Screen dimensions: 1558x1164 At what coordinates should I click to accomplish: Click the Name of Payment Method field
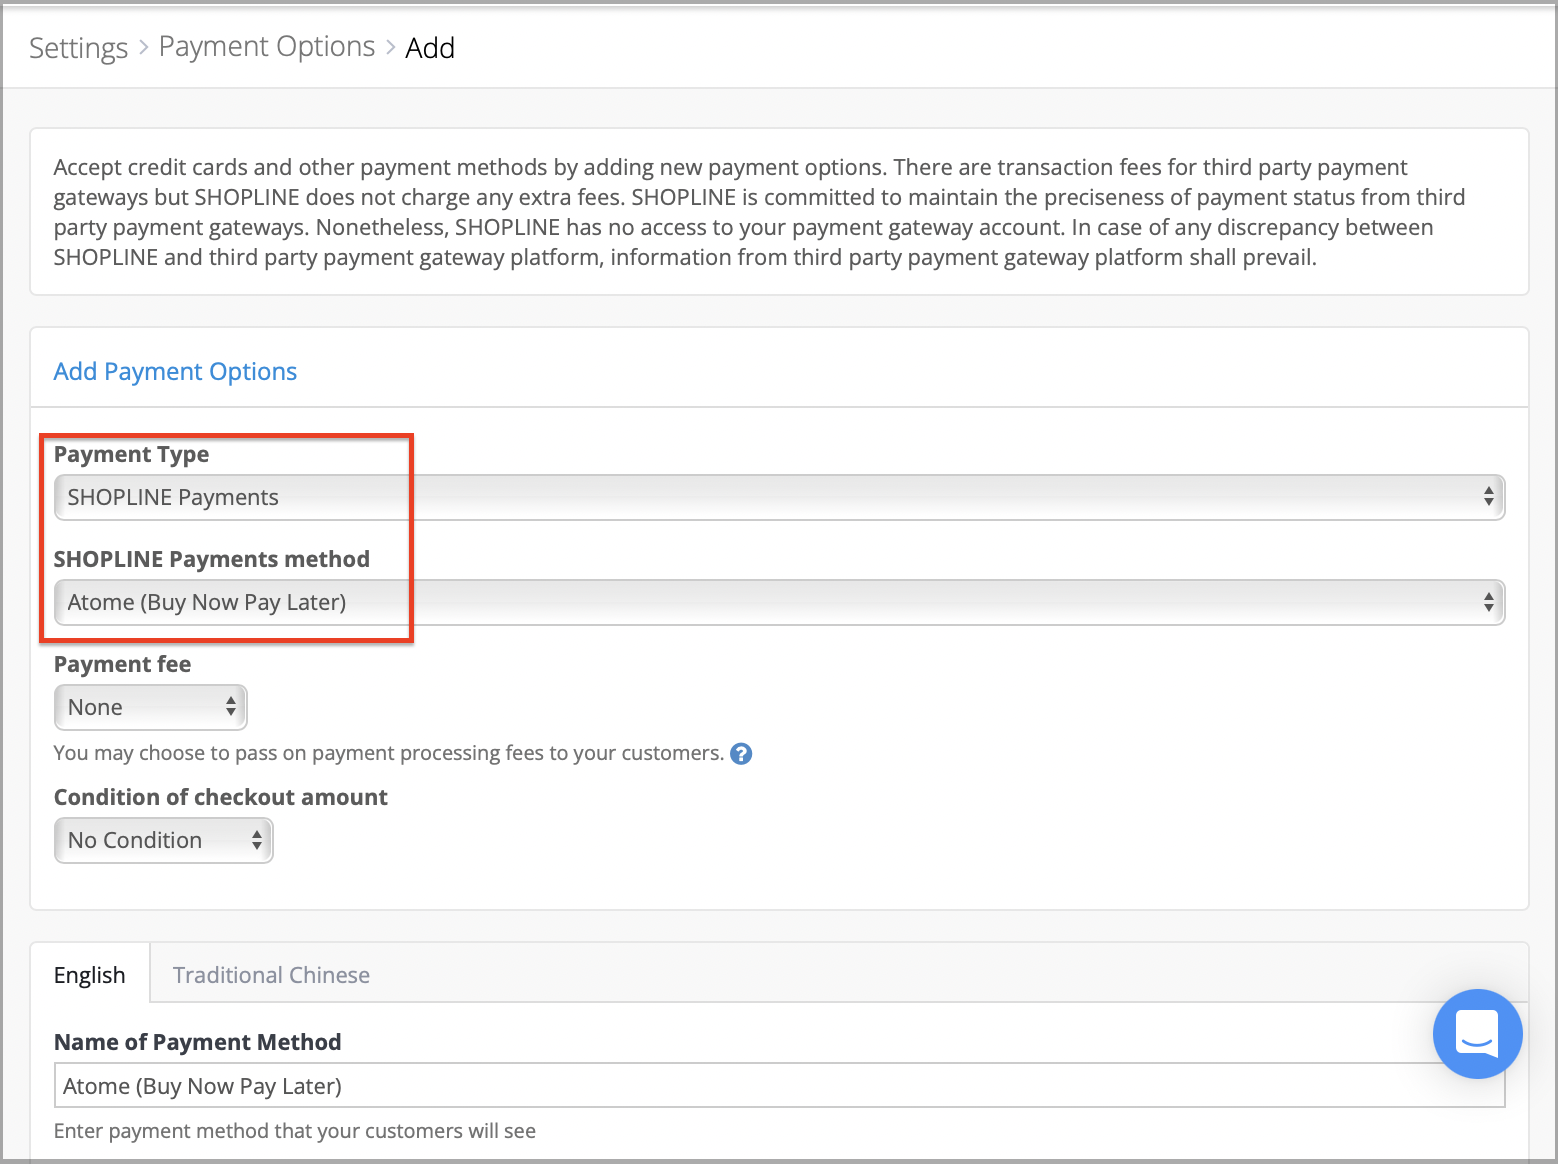click(x=779, y=1085)
